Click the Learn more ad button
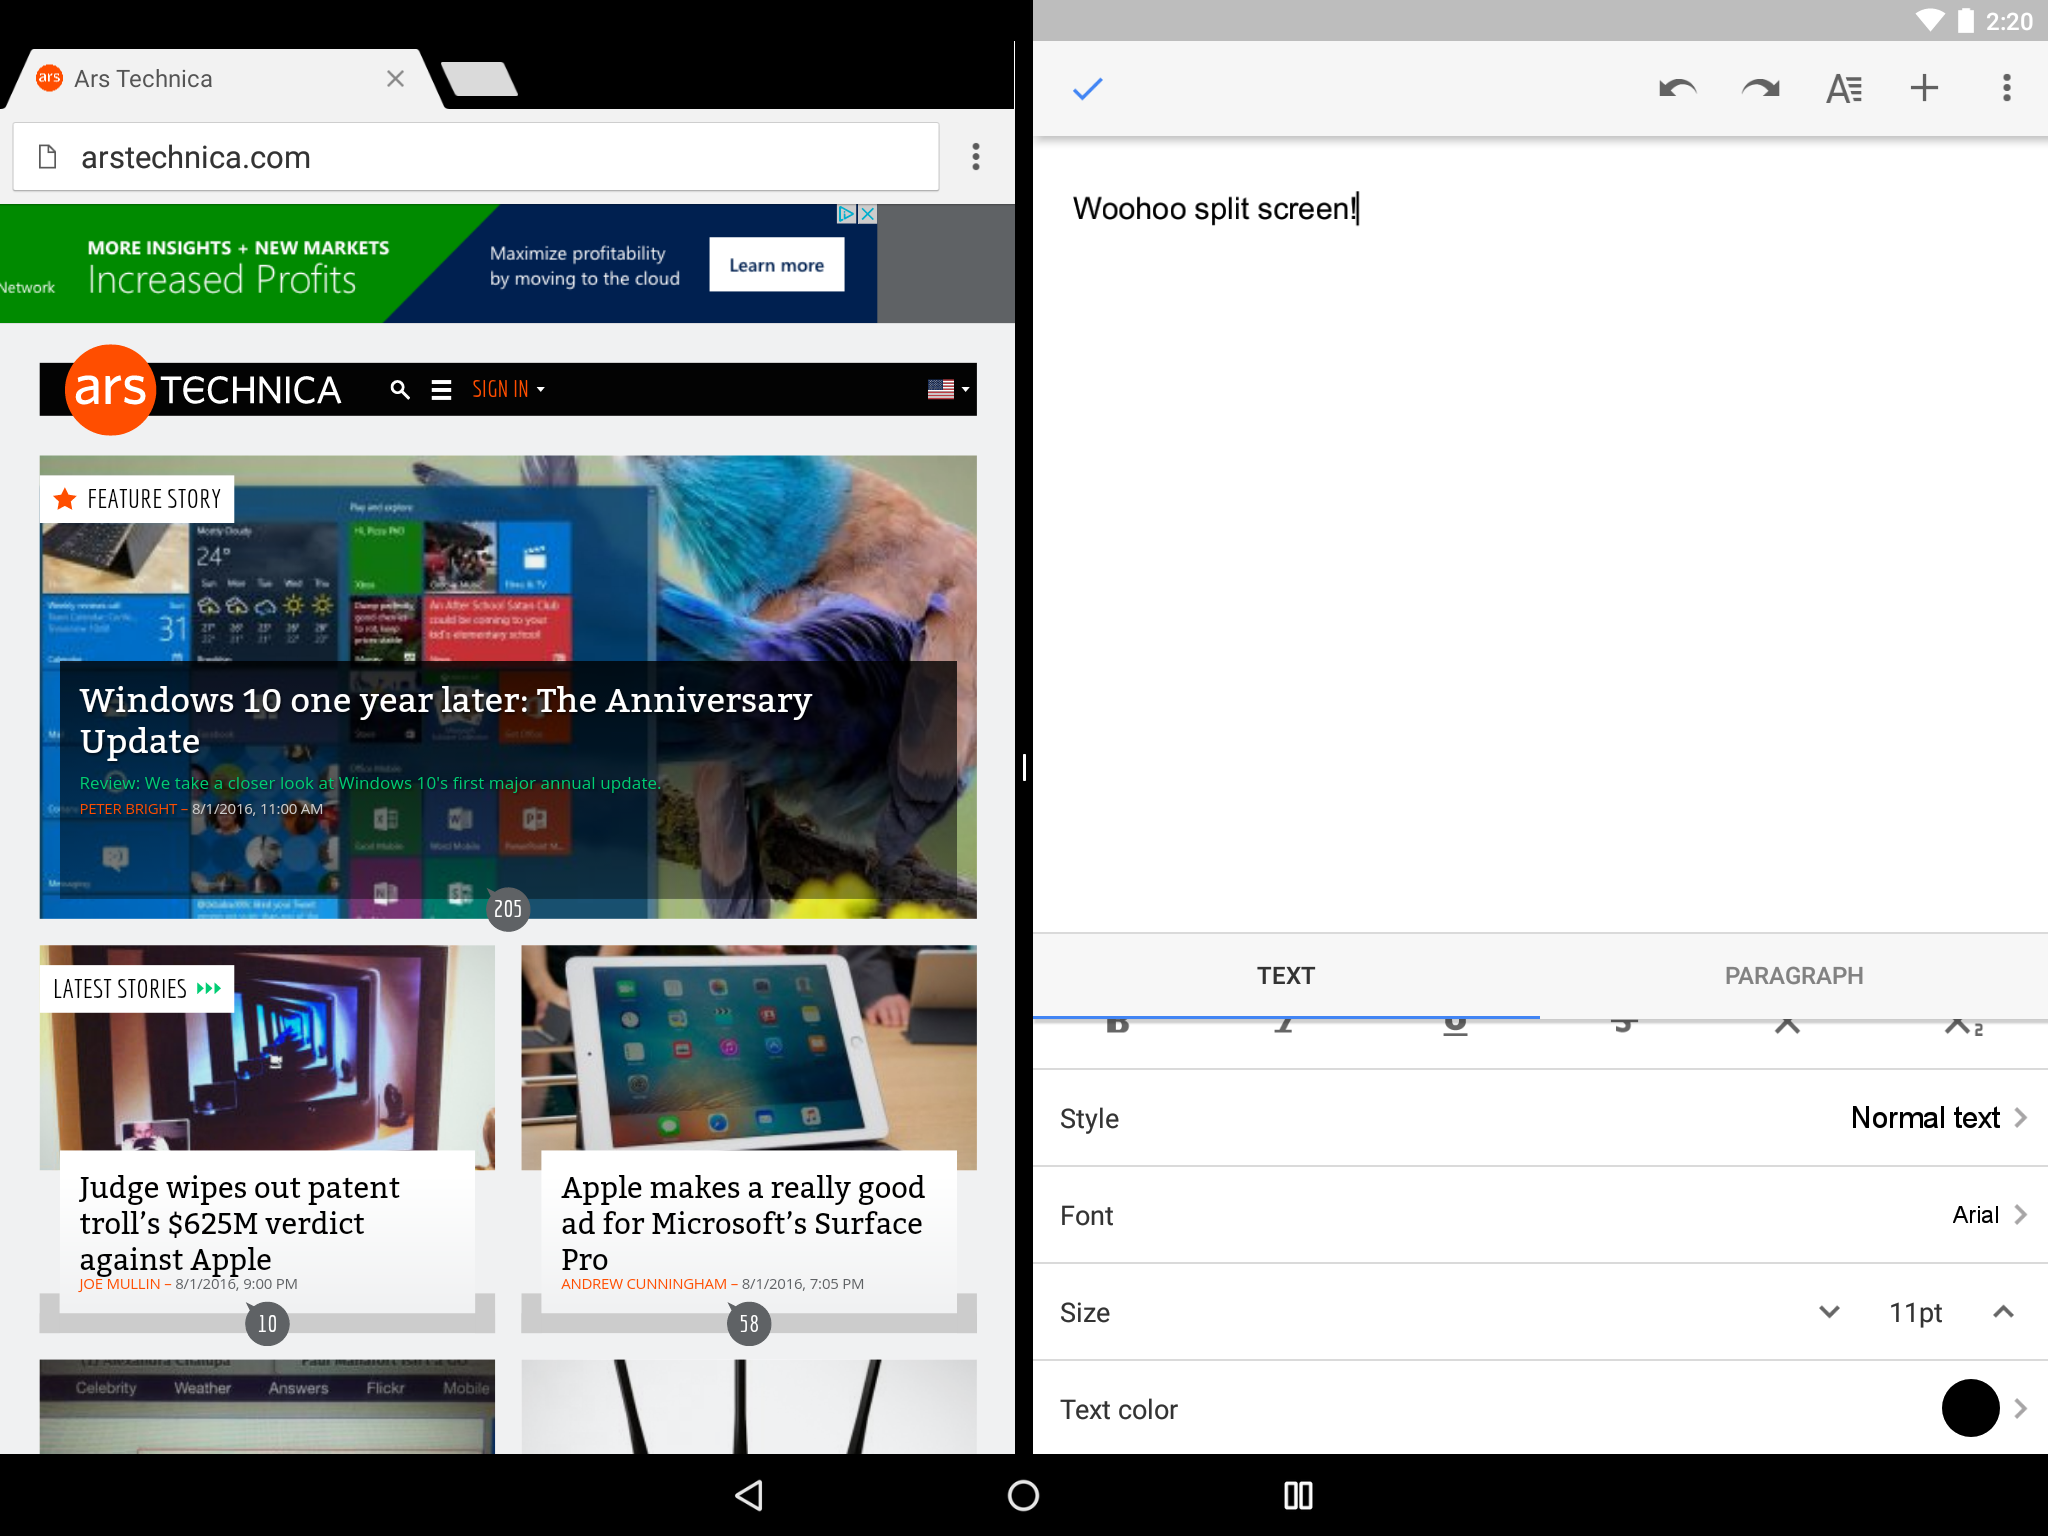 (776, 265)
